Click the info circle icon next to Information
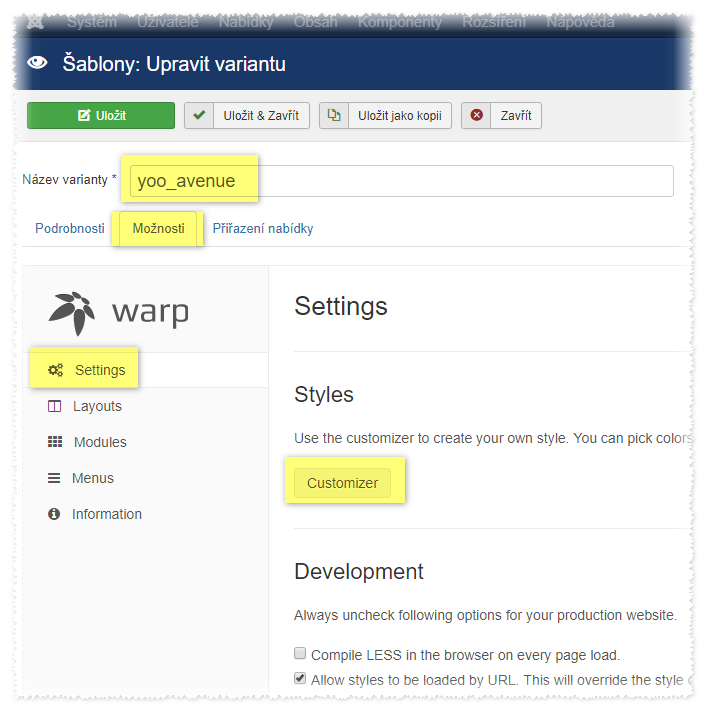 [54, 514]
